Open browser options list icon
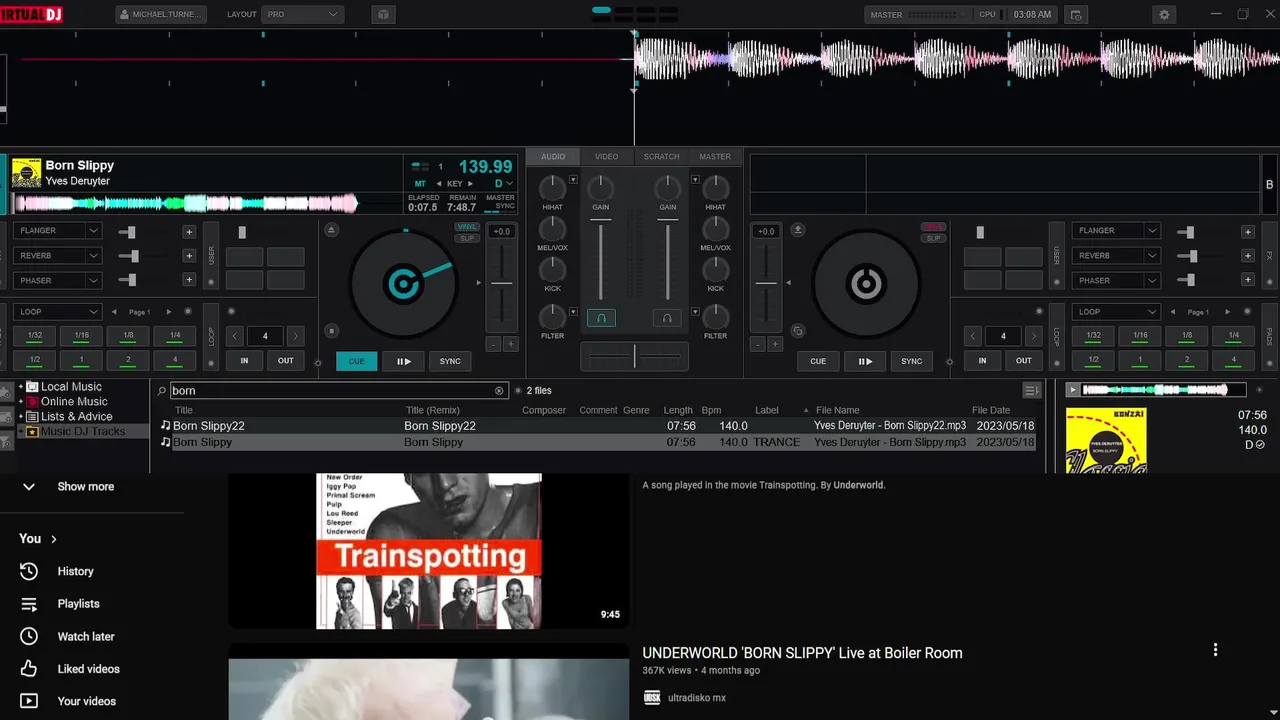Screen dimensions: 1280x720 click(1031, 391)
